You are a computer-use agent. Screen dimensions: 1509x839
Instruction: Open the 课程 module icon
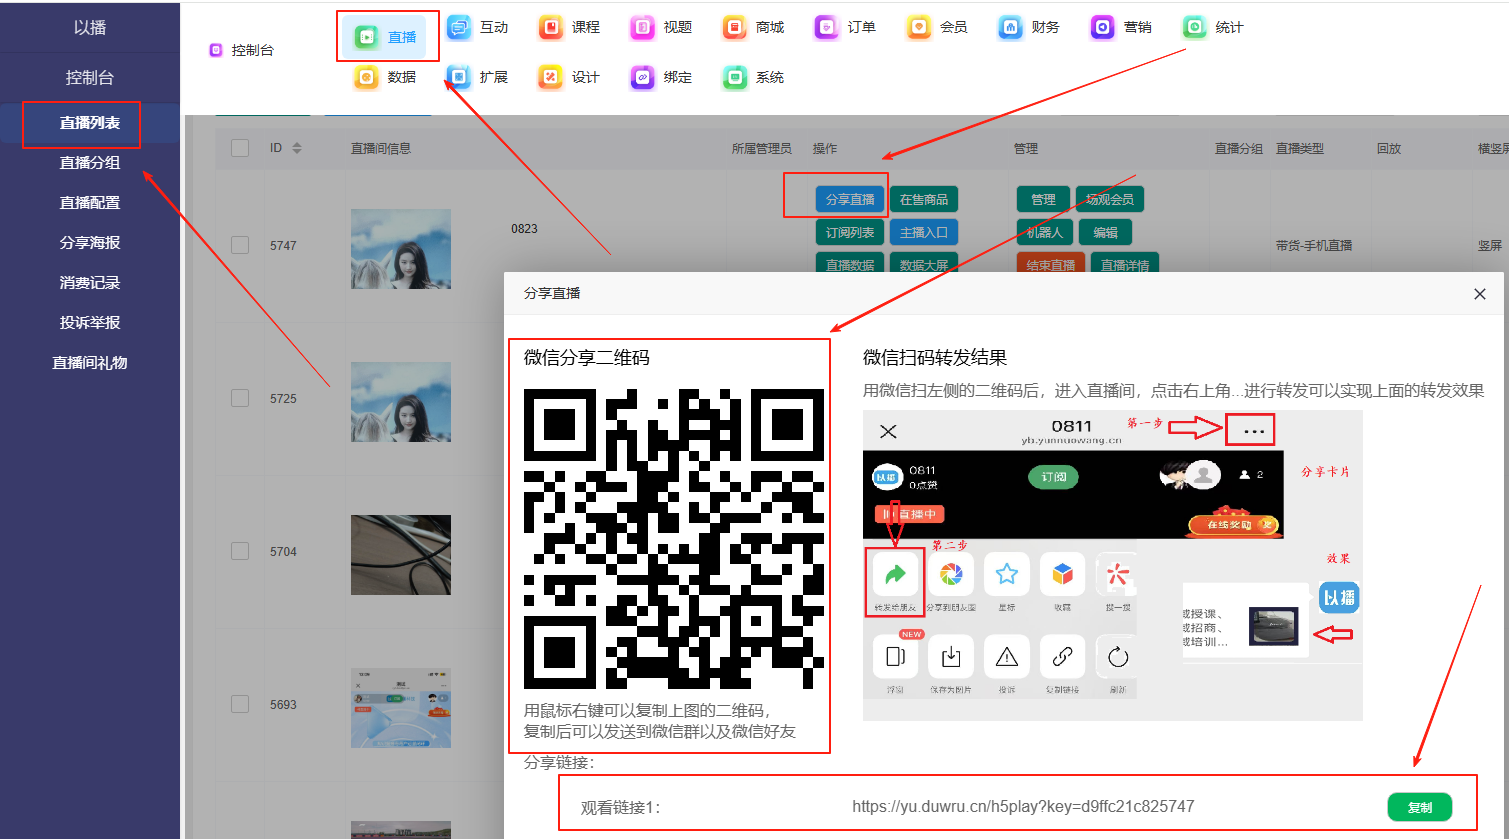[551, 28]
